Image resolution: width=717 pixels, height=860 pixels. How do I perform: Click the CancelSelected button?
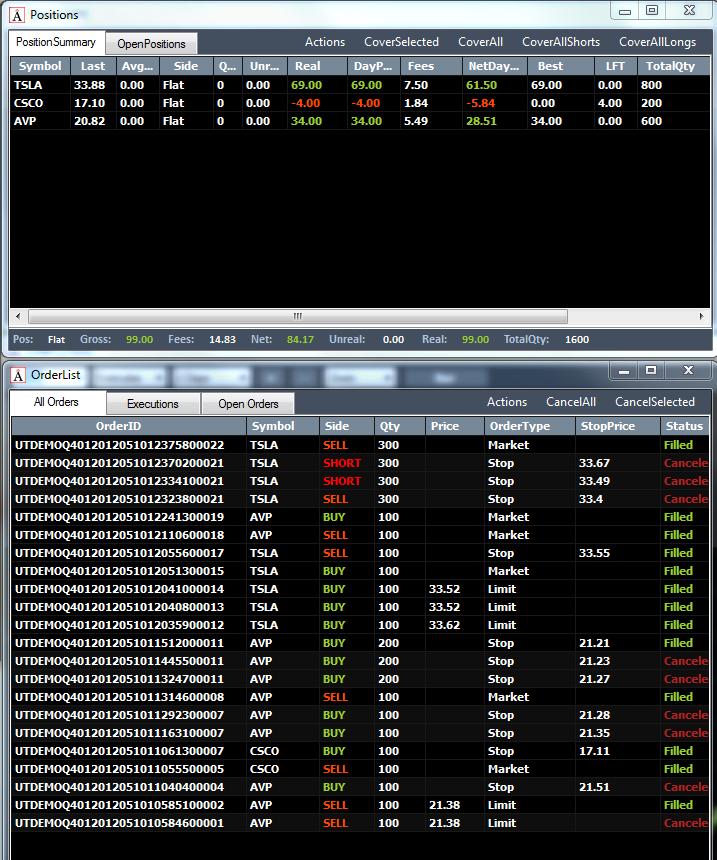655,402
